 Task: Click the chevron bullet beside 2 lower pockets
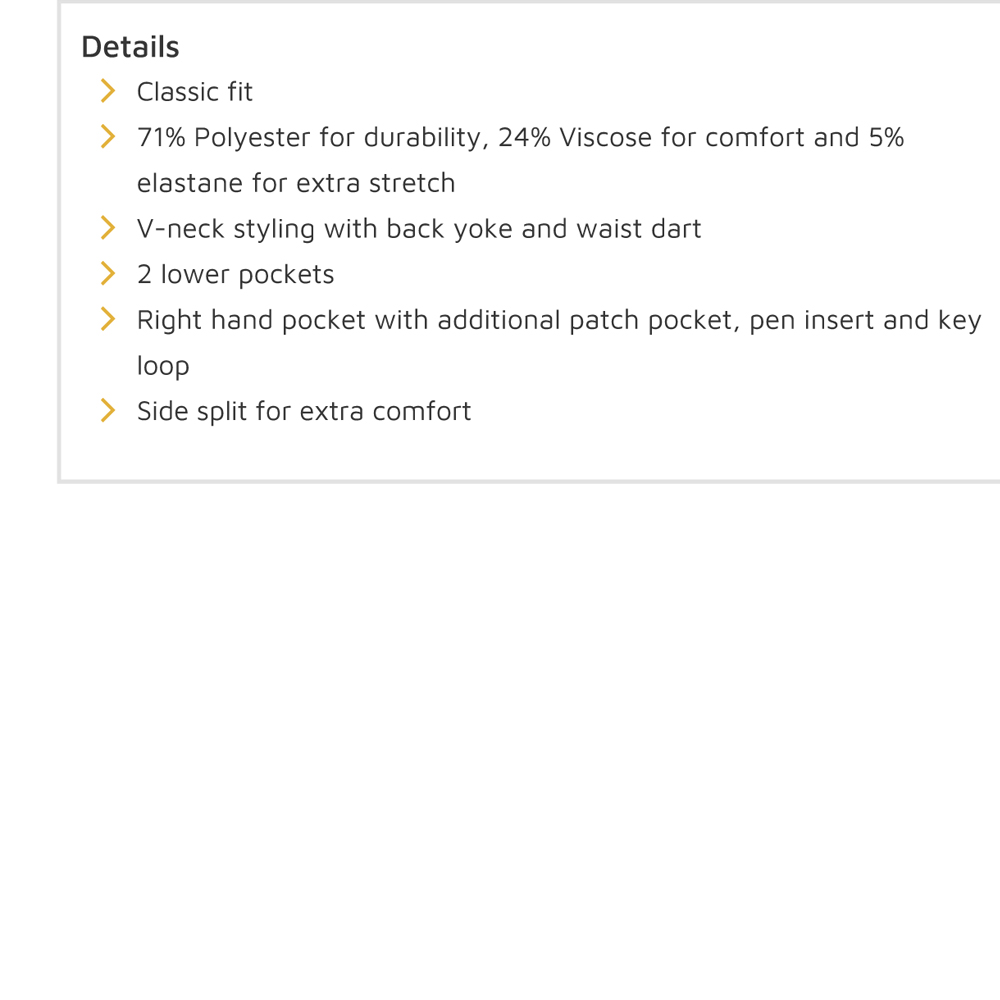coord(108,274)
